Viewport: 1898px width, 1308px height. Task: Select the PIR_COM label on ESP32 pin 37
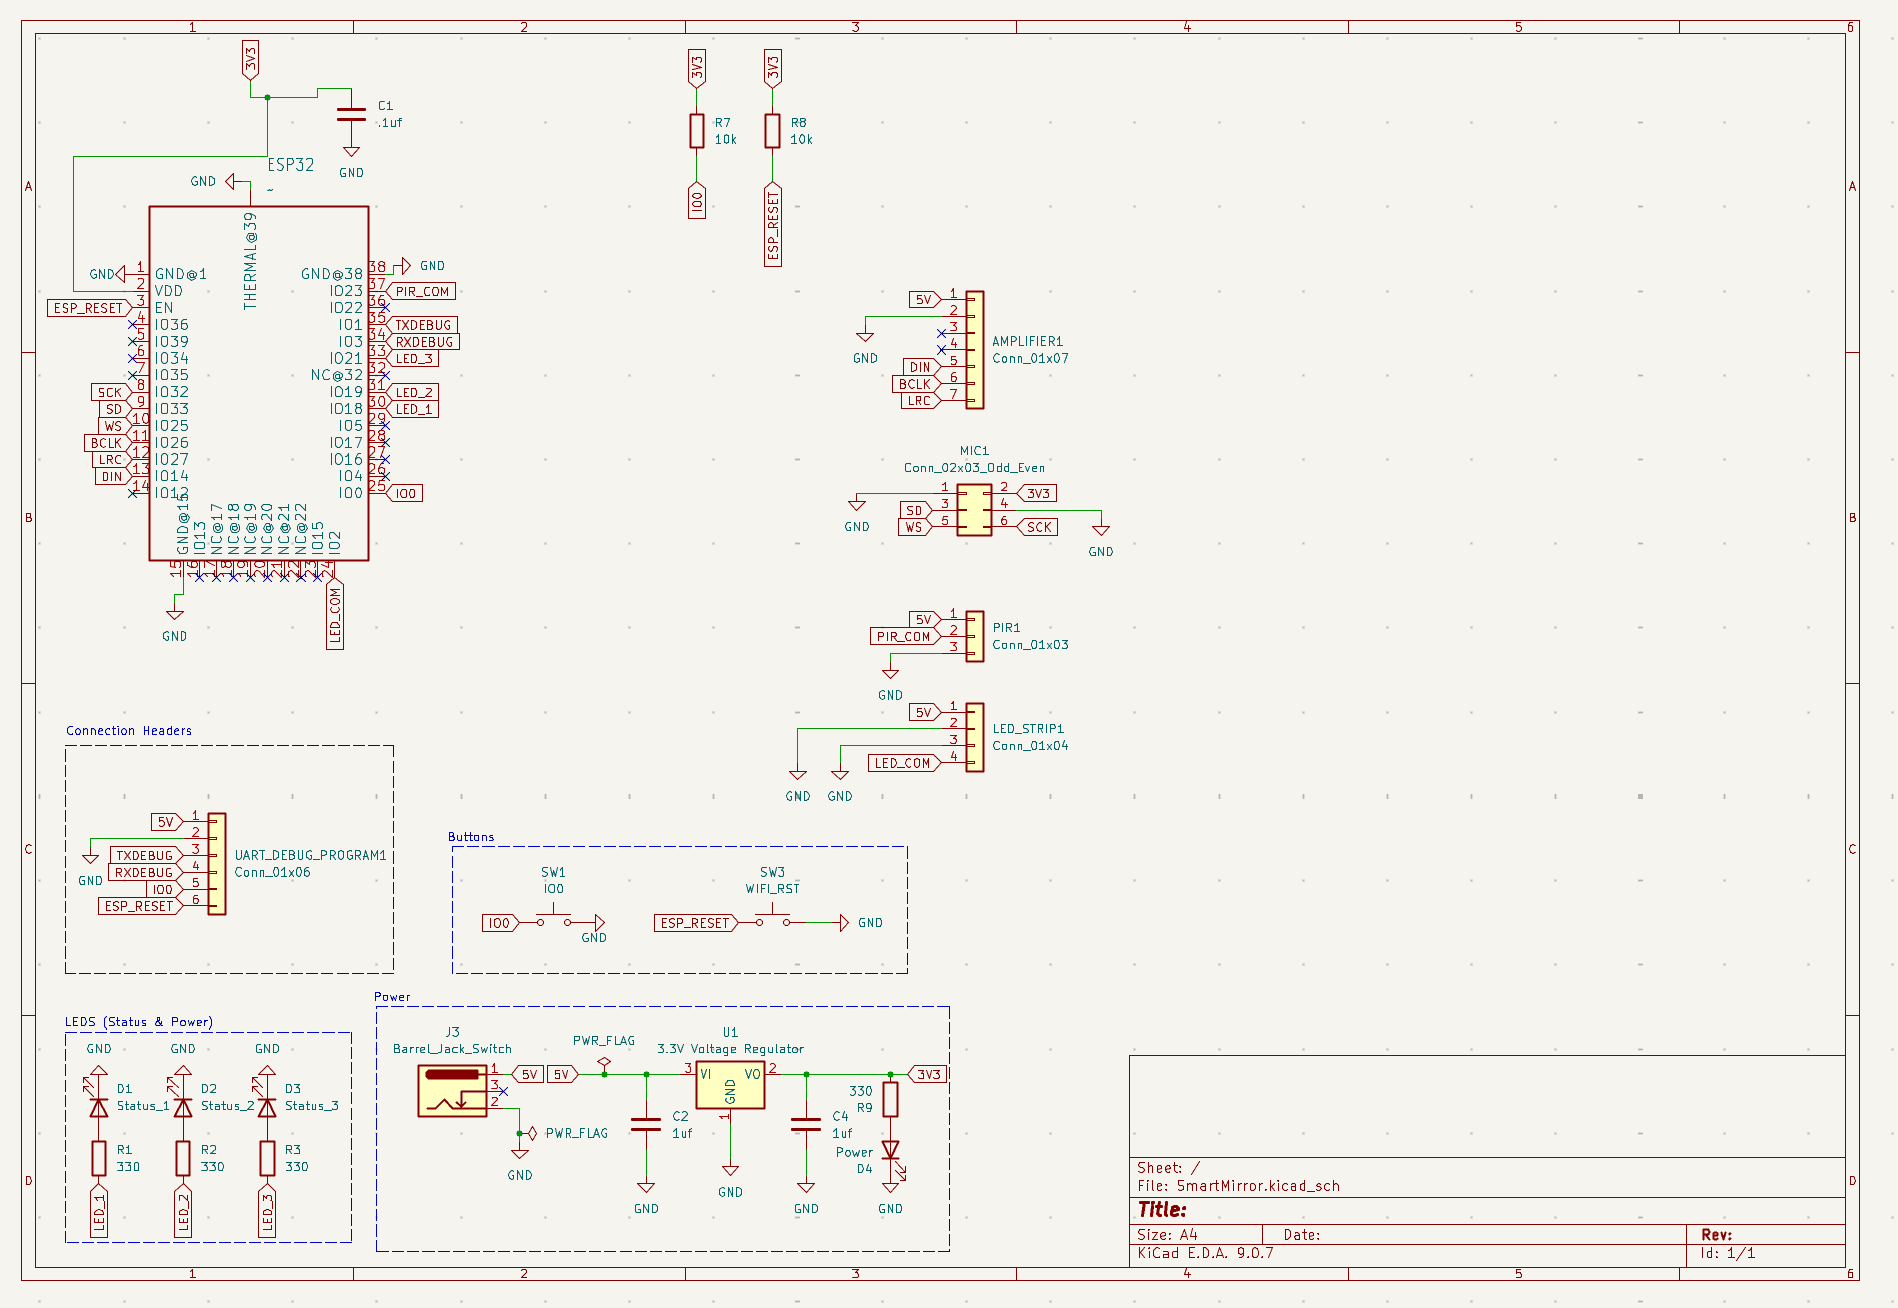pyautogui.click(x=421, y=291)
